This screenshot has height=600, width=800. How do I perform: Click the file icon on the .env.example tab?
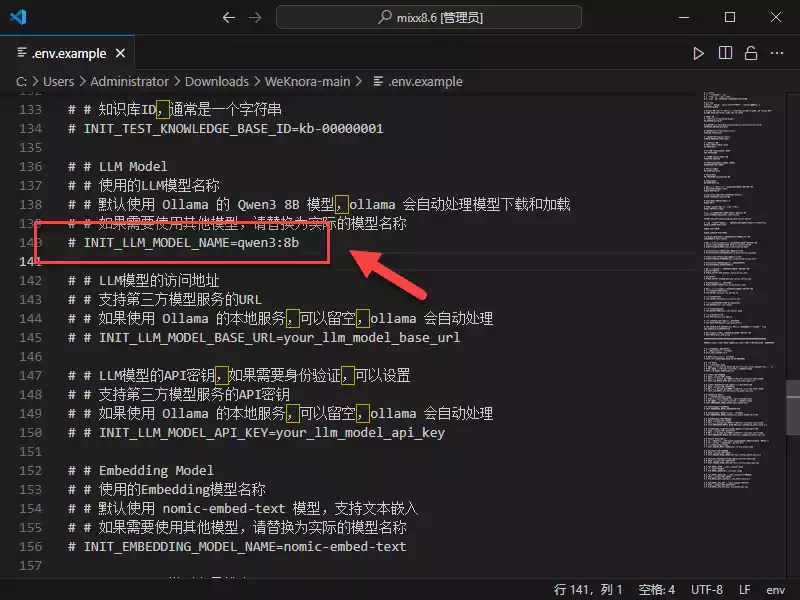20,52
